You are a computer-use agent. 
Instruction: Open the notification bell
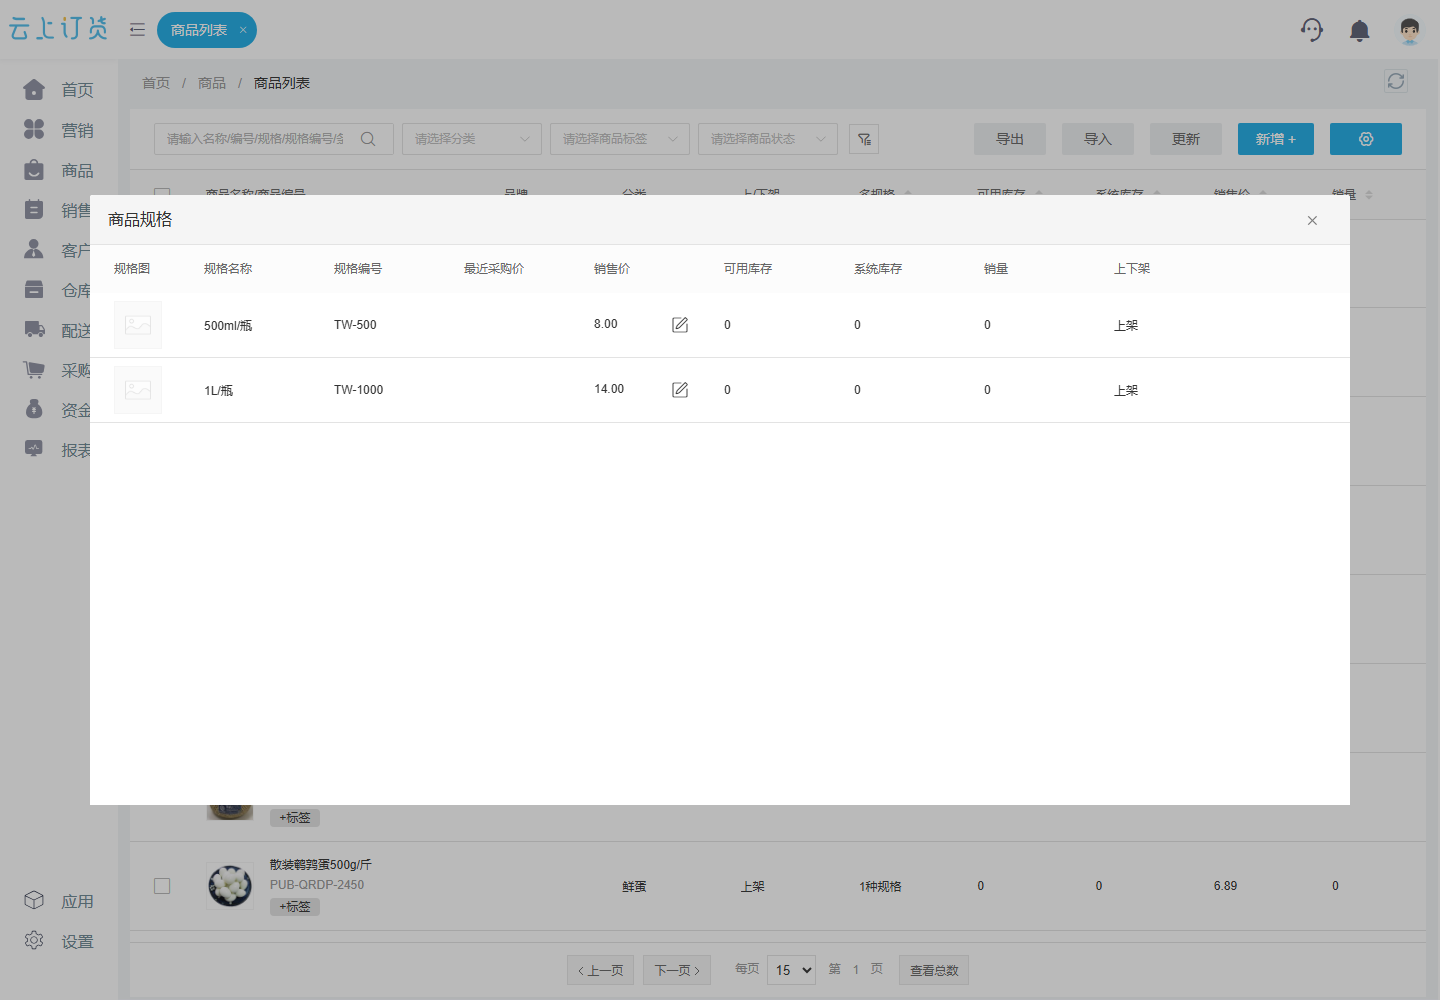click(1360, 31)
